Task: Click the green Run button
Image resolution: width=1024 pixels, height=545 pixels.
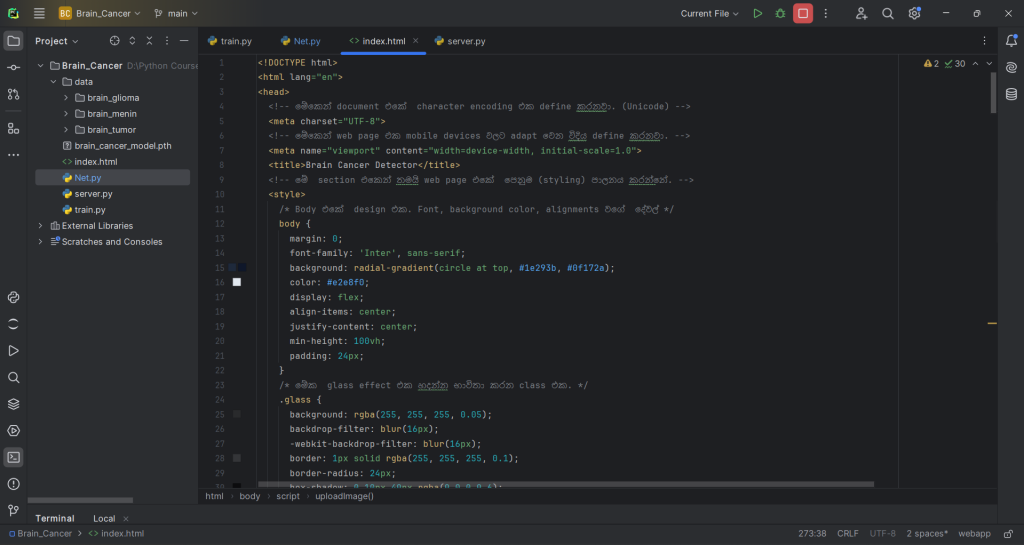Action: 757,13
